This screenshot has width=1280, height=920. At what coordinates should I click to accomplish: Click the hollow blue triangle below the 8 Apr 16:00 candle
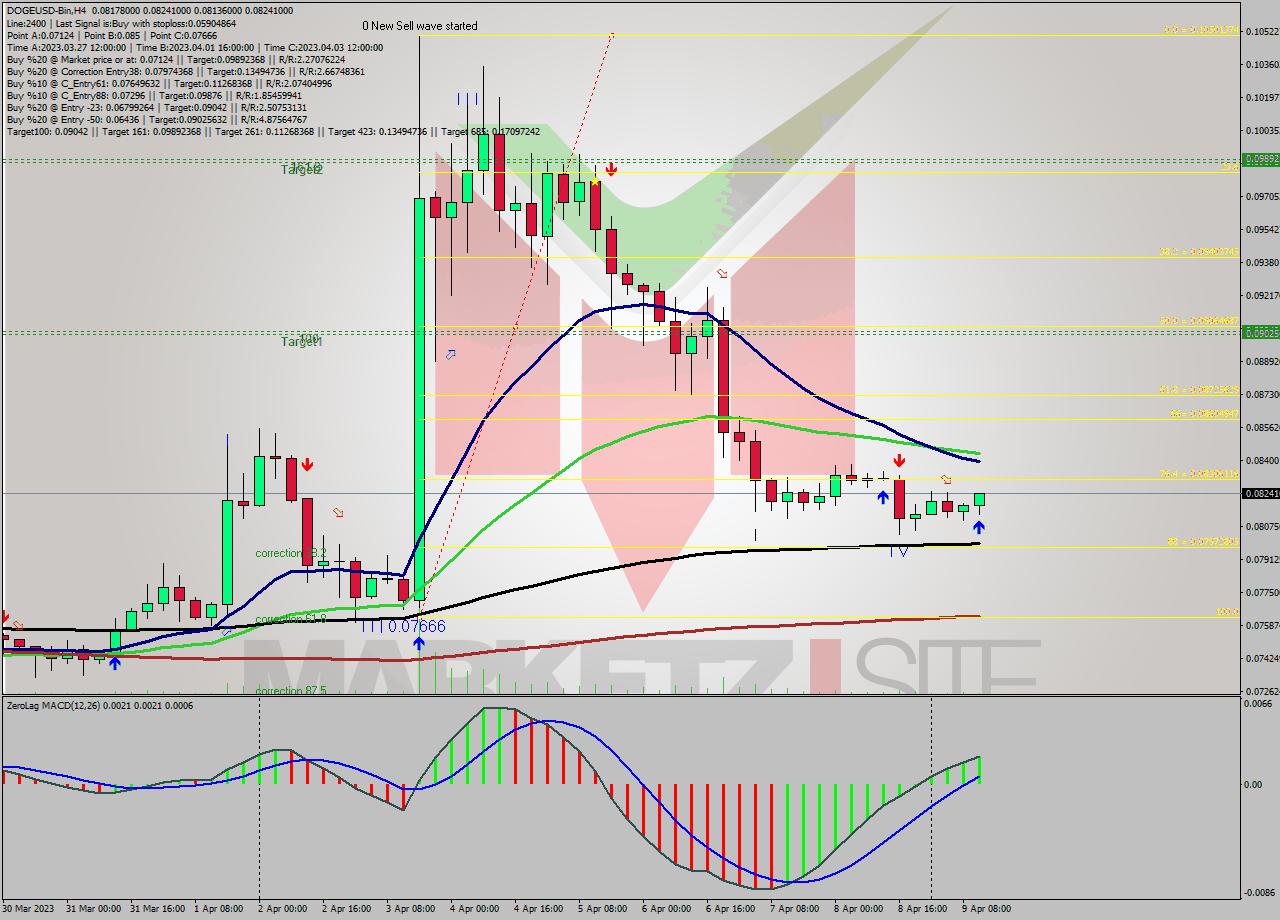[x=903, y=550]
